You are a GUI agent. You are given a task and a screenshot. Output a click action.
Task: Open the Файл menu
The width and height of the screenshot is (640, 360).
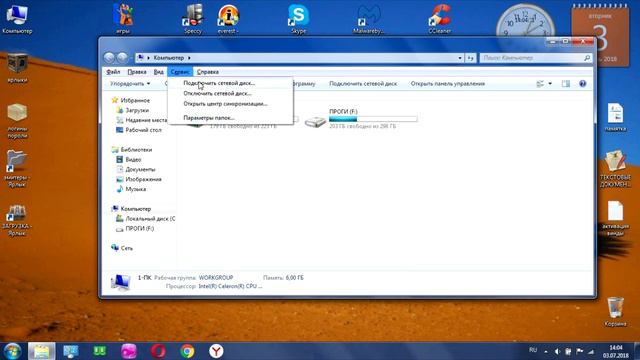(113, 72)
